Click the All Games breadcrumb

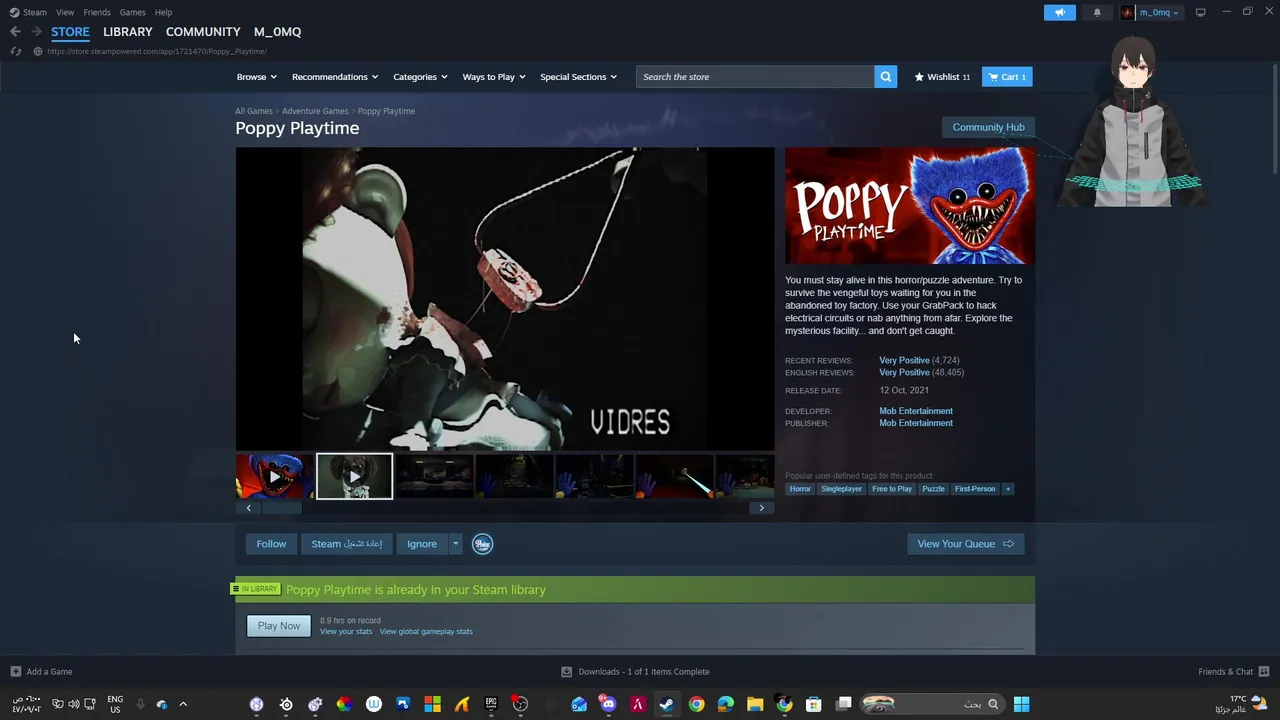(254, 111)
